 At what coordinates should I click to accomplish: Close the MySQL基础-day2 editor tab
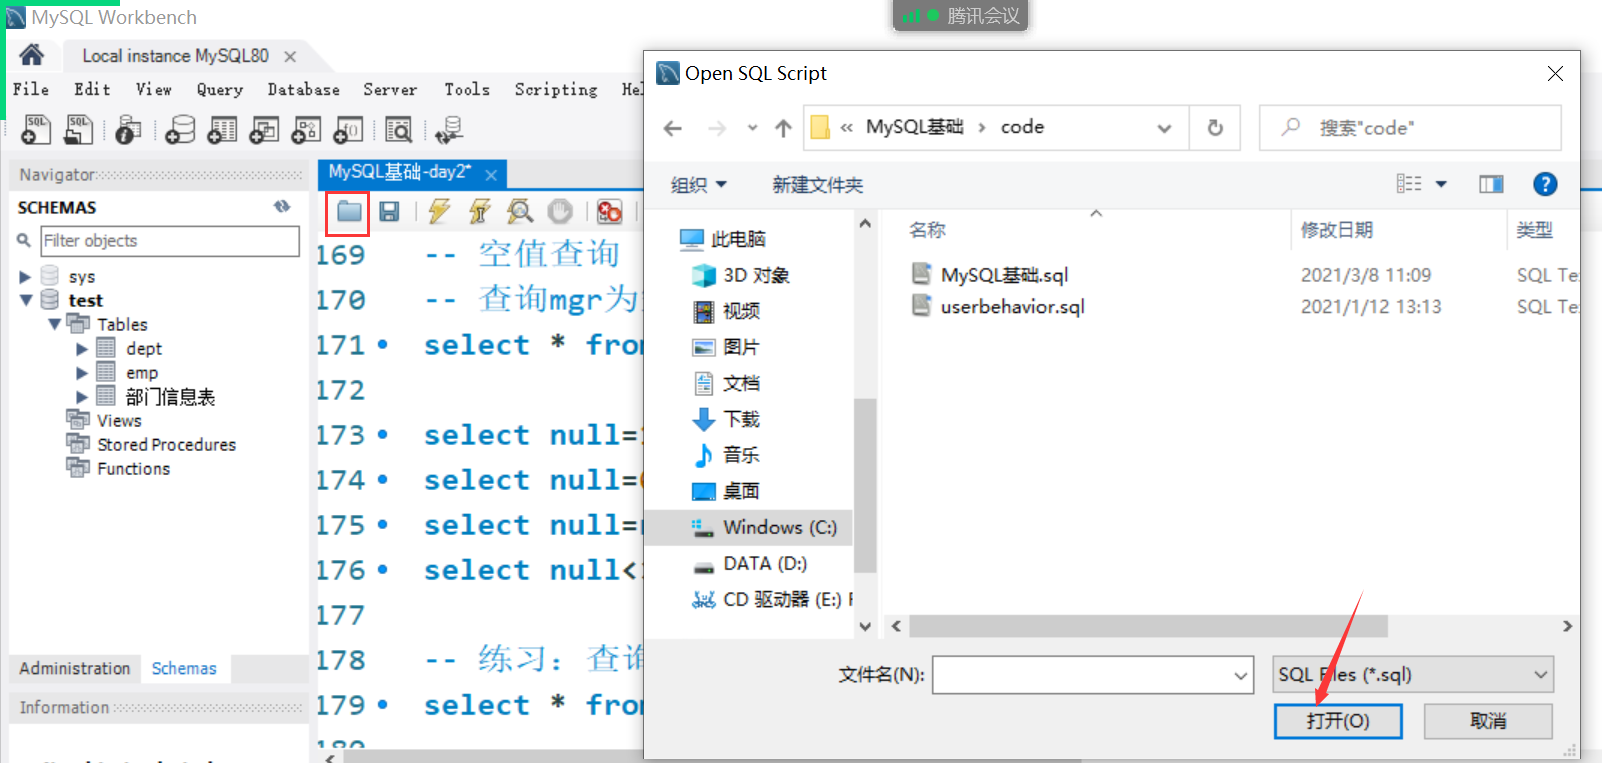(491, 175)
